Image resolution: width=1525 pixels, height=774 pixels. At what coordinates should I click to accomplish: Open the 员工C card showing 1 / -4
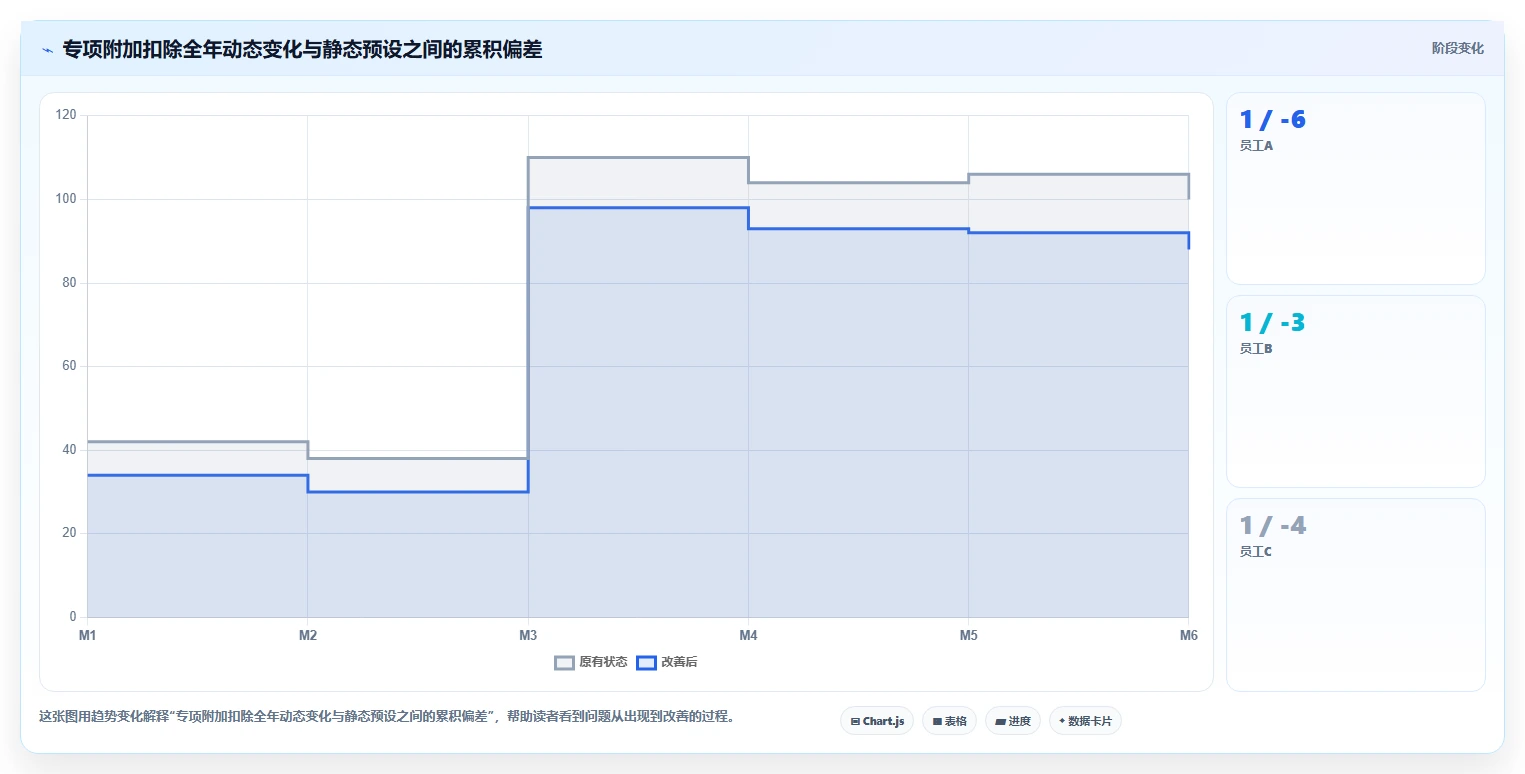(1355, 595)
